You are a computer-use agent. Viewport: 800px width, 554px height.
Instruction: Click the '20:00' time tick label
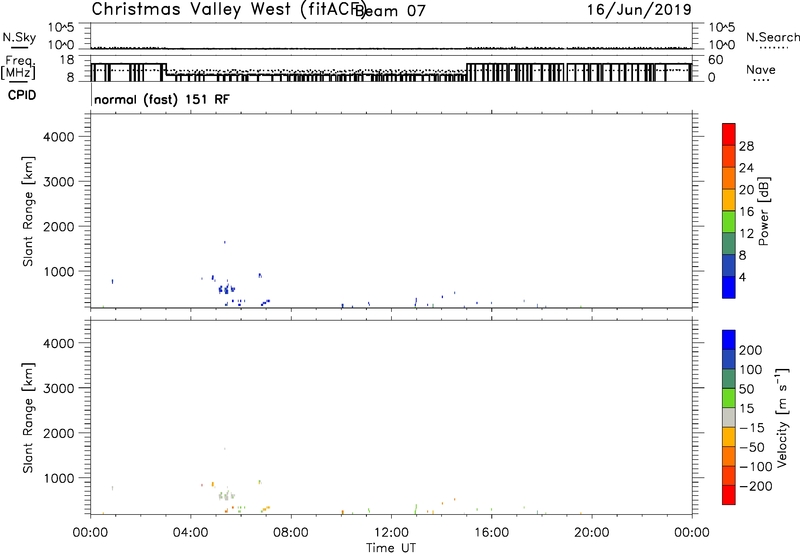pos(592,533)
